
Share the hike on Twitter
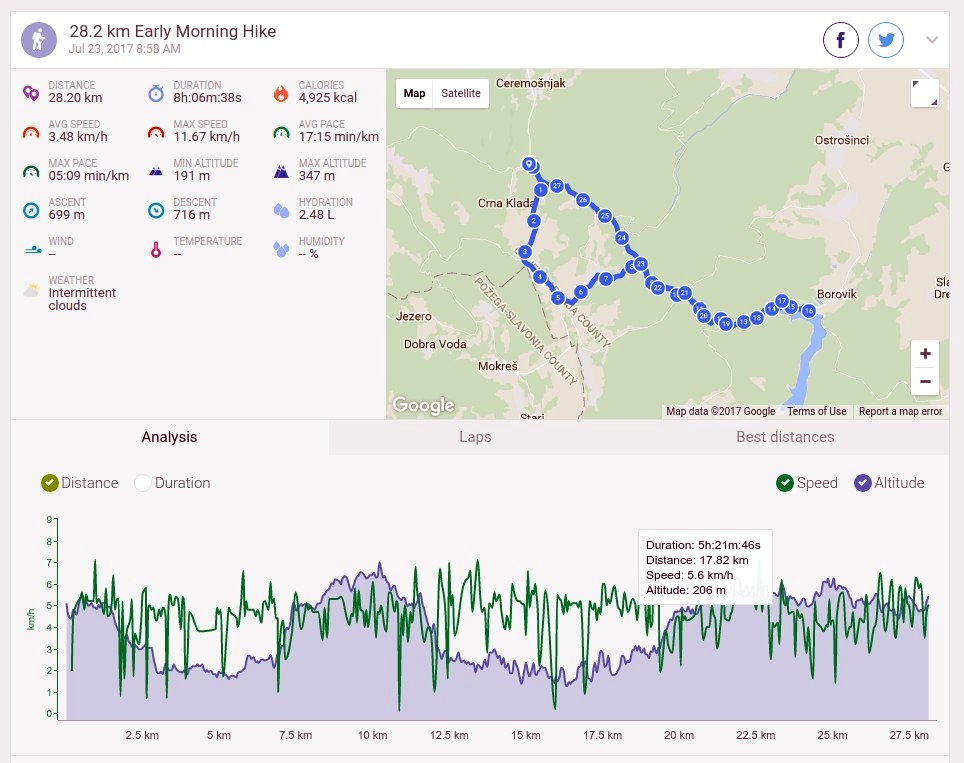[886, 40]
